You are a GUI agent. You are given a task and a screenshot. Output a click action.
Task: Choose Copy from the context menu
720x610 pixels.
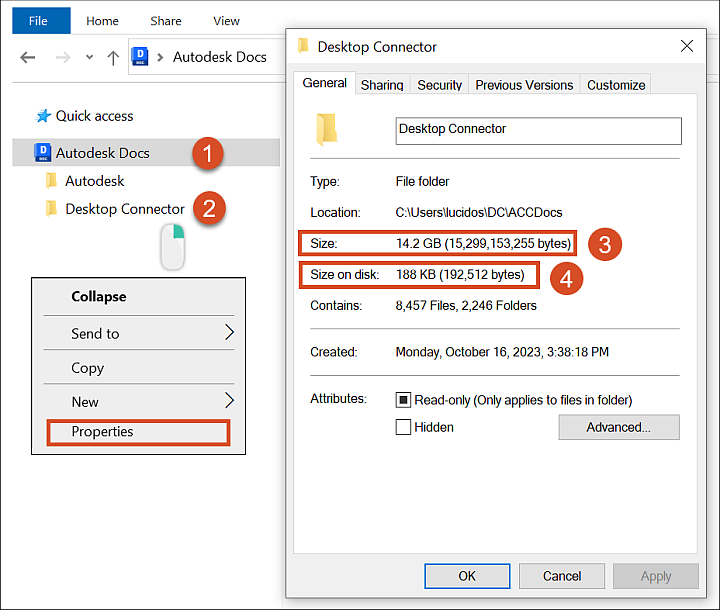88,368
